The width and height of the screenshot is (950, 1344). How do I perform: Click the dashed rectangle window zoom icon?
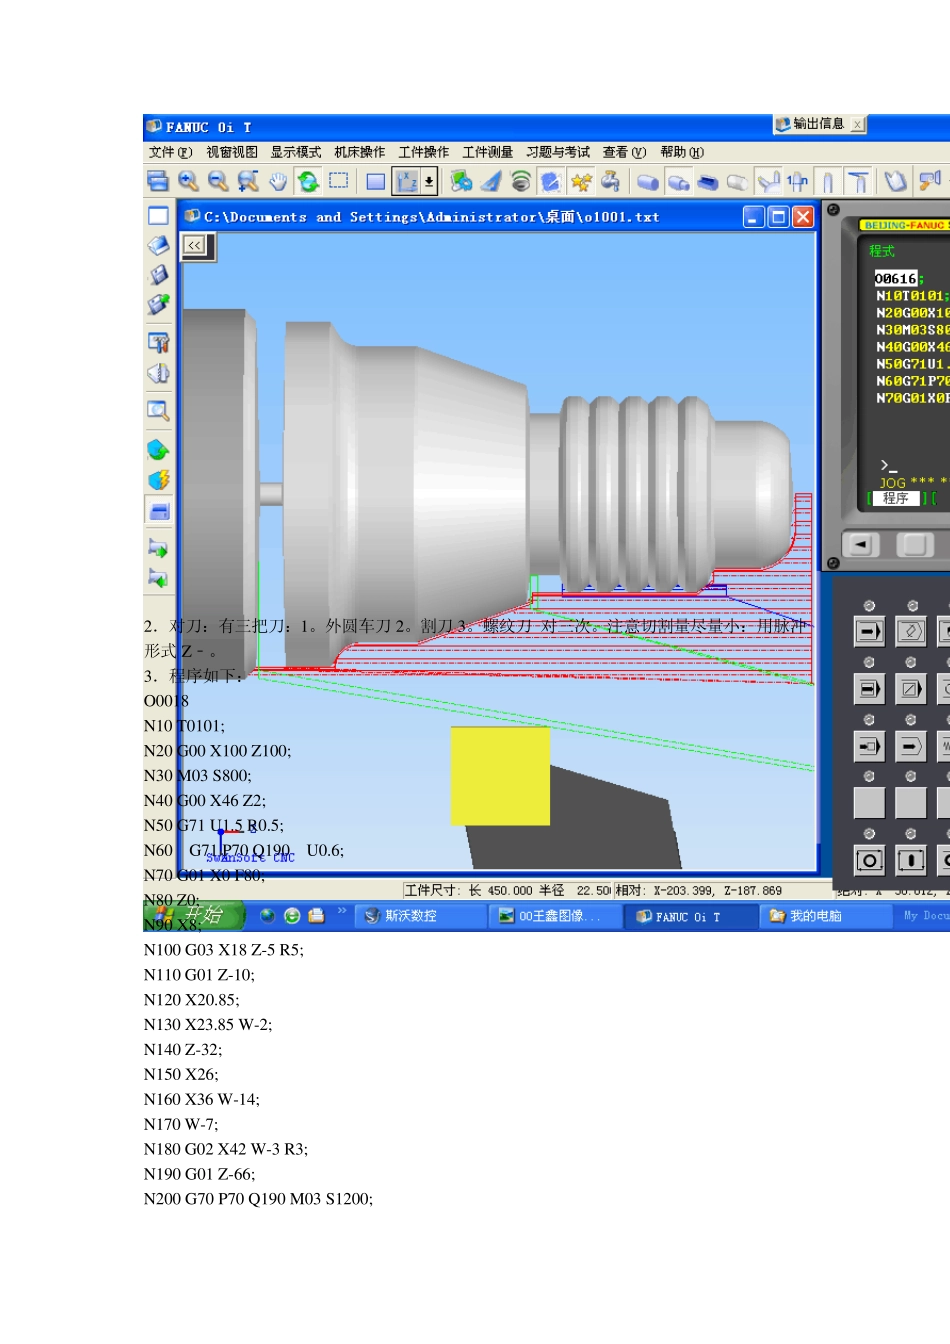[x=339, y=181]
